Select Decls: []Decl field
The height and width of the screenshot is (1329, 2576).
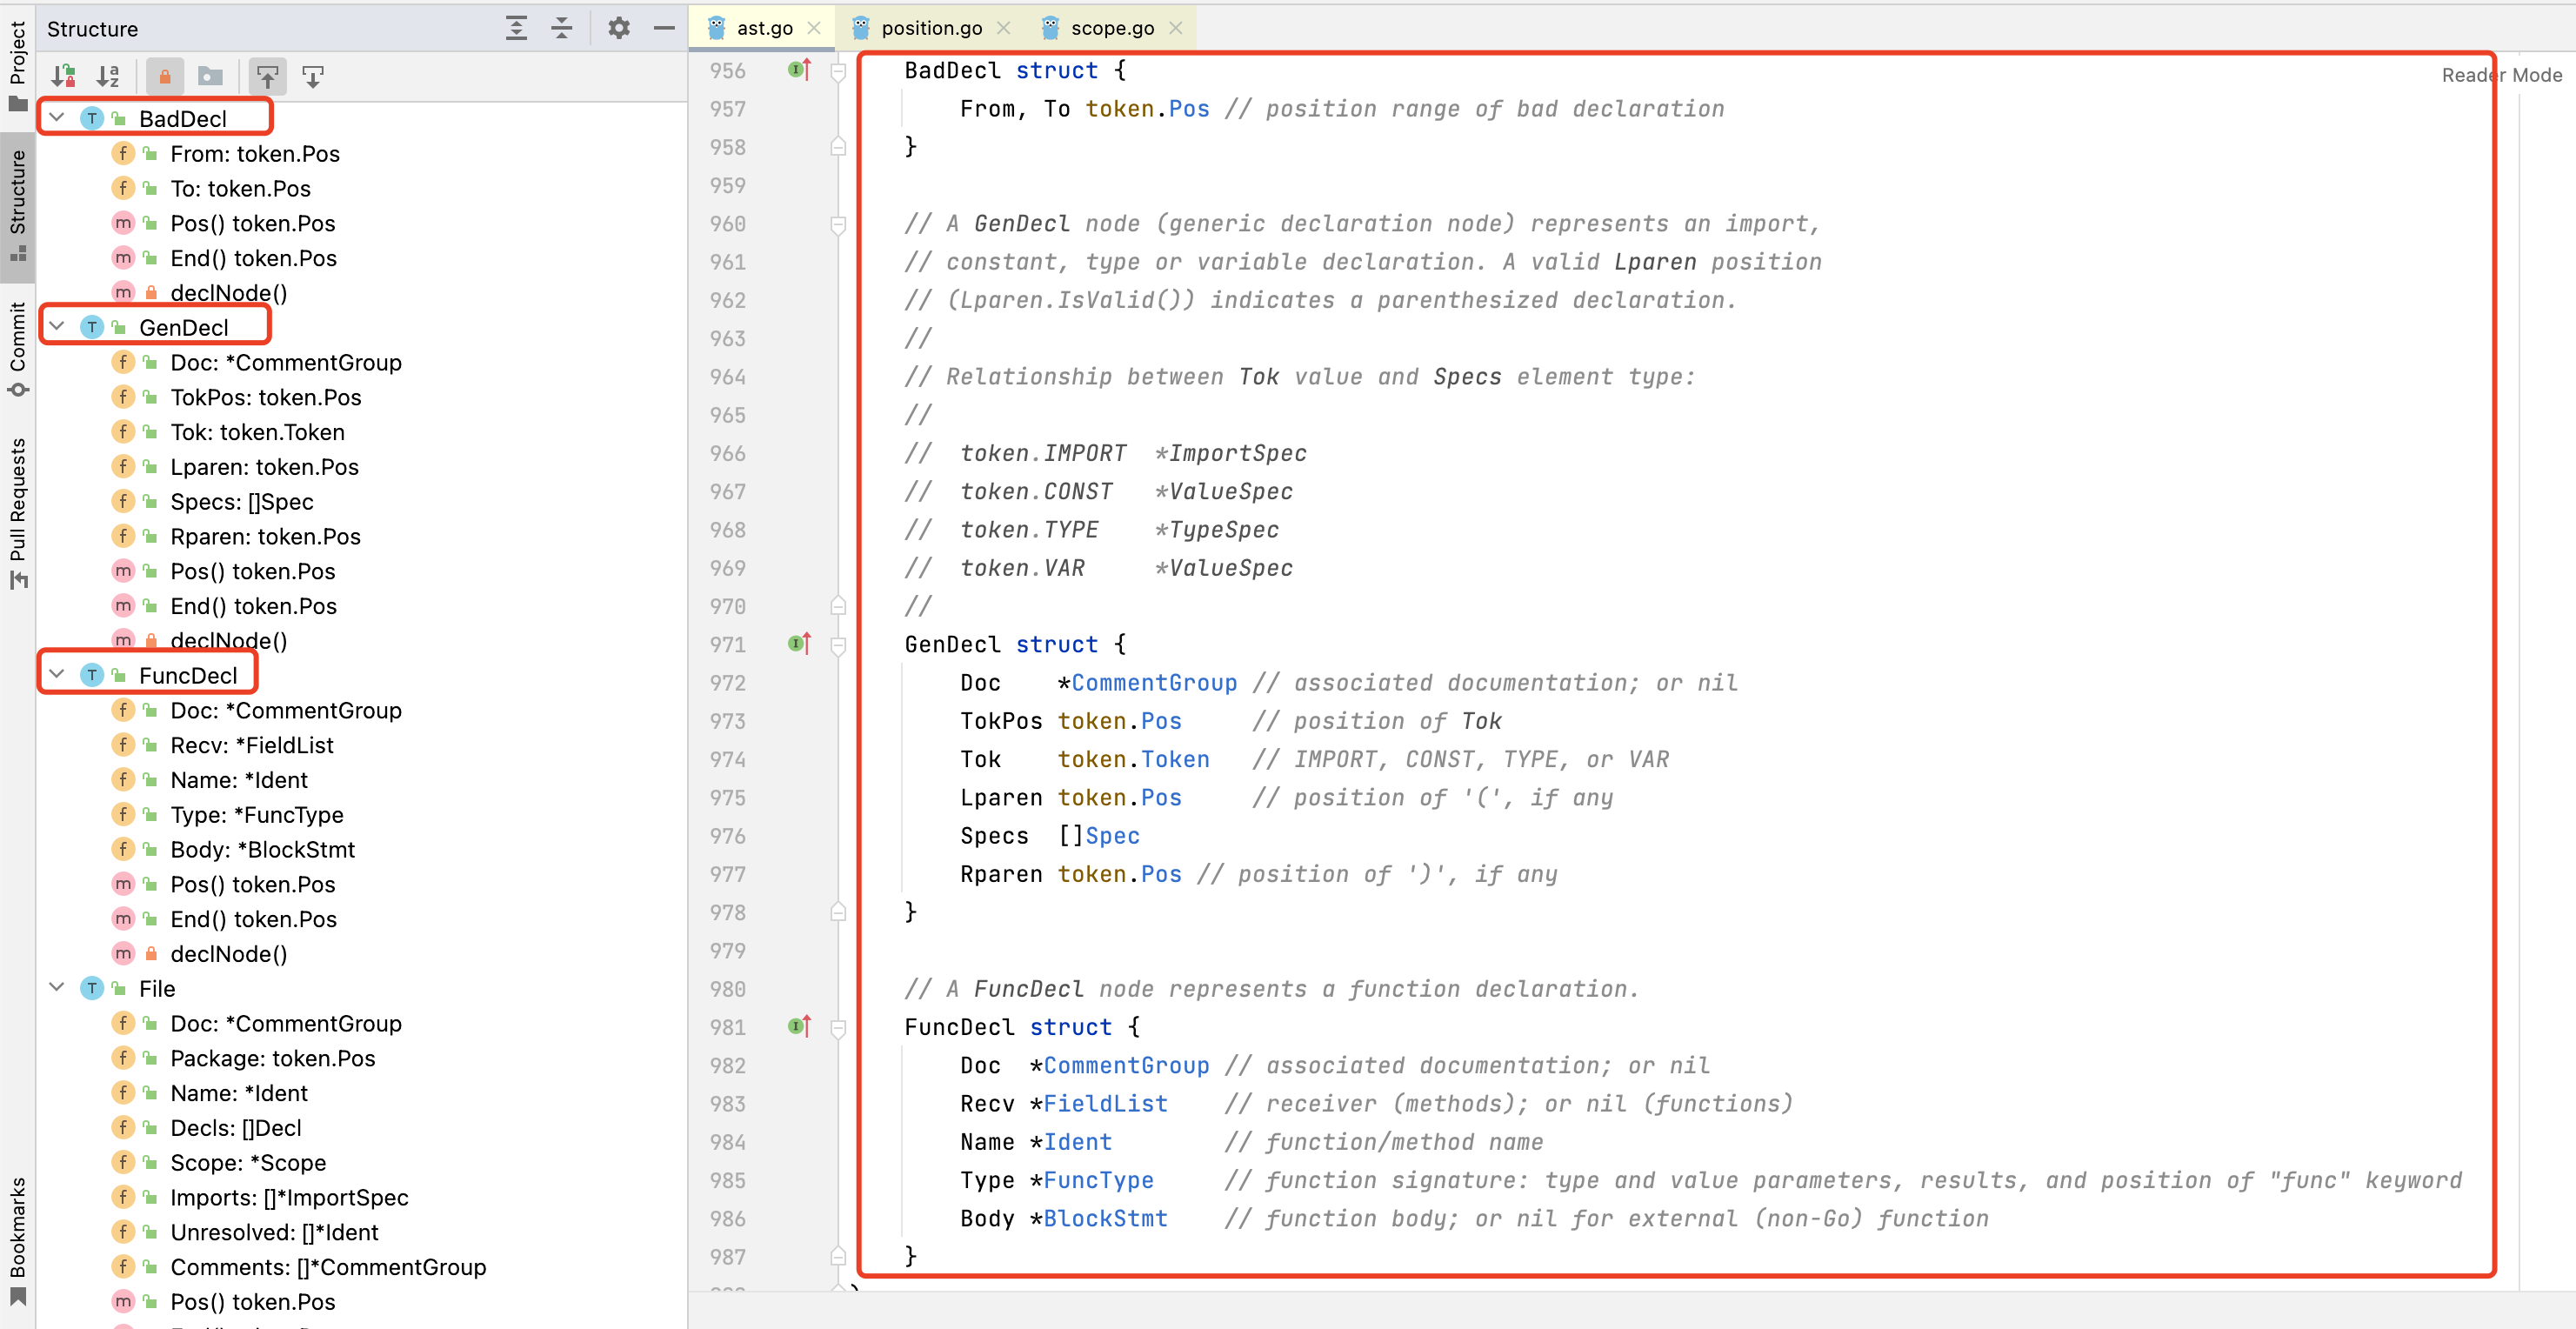[236, 1127]
